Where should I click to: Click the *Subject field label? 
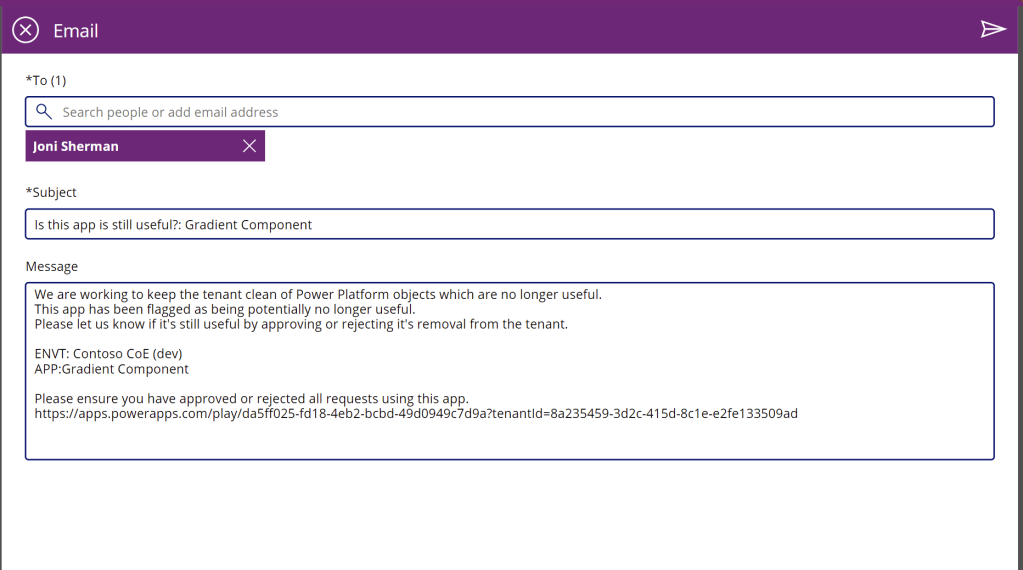(x=51, y=192)
